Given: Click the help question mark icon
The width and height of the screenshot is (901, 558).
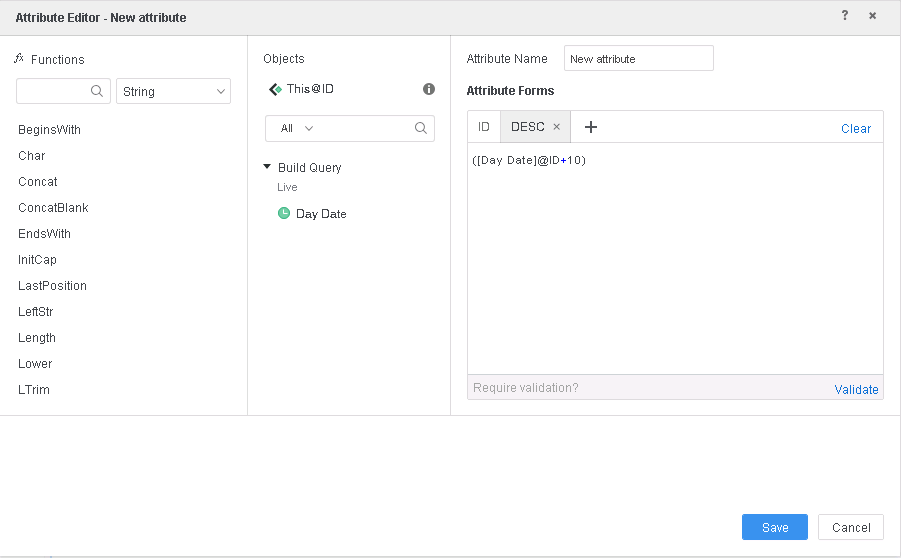Looking at the screenshot, I should [x=845, y=16].
